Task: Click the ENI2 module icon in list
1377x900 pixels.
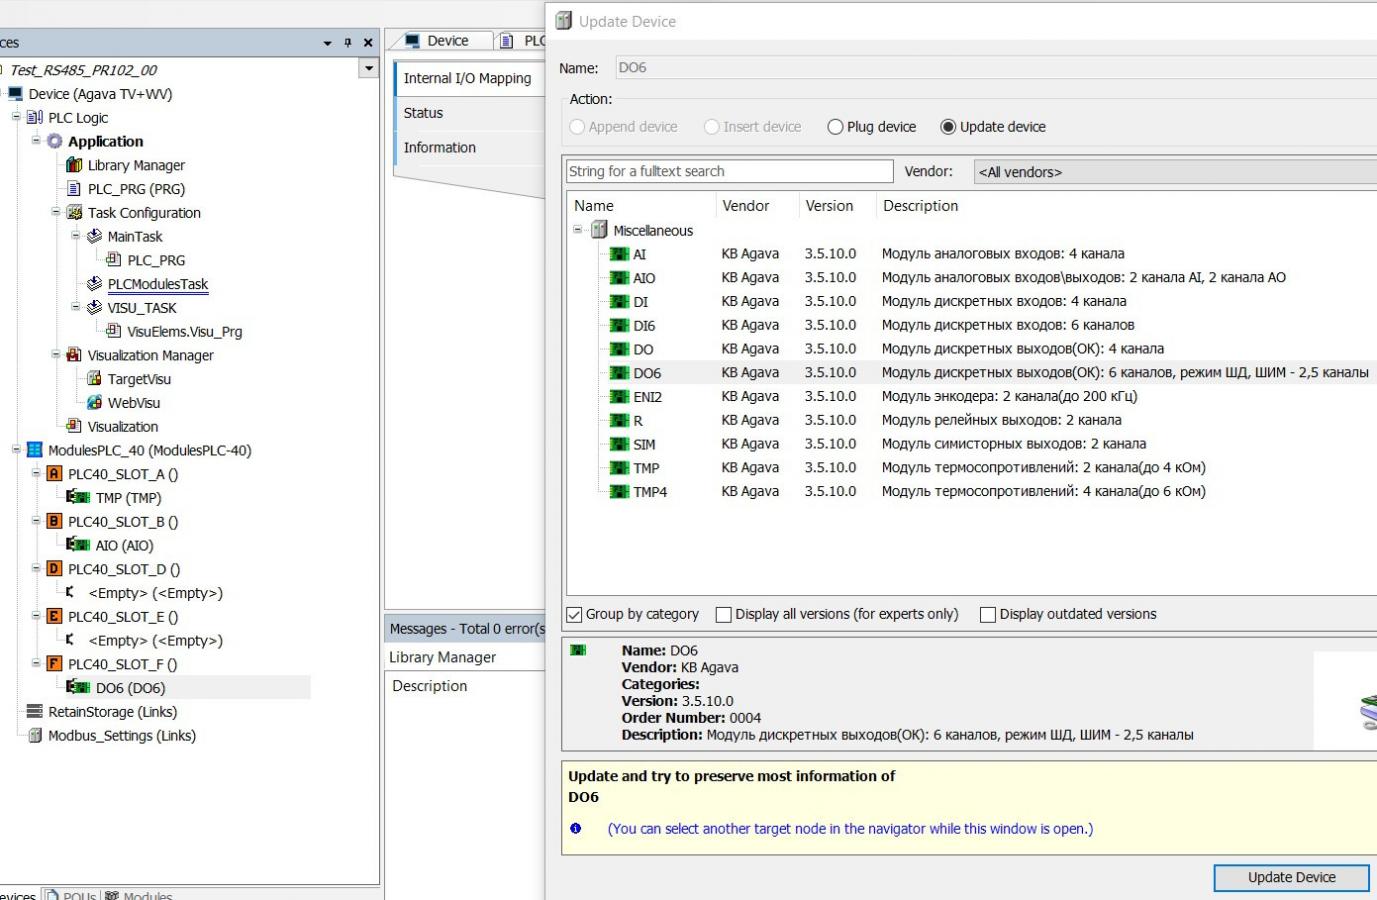Action: tap(619, 397)
